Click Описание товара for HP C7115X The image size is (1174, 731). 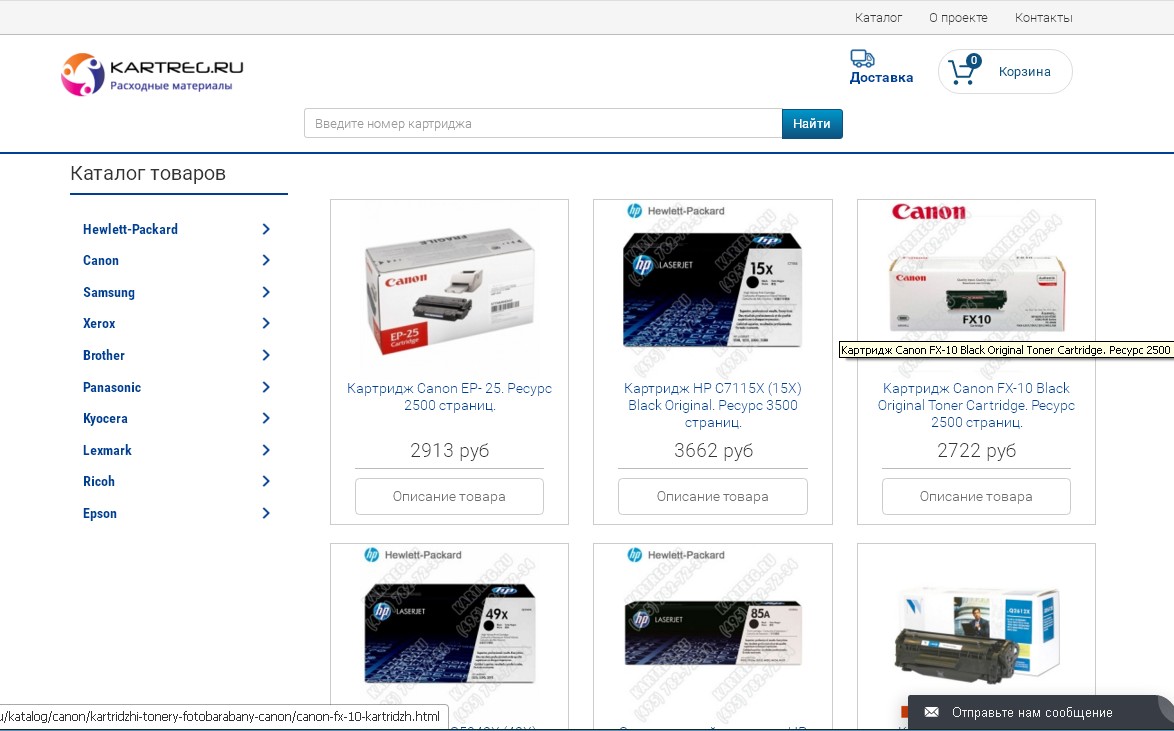(x=713, y=496)
